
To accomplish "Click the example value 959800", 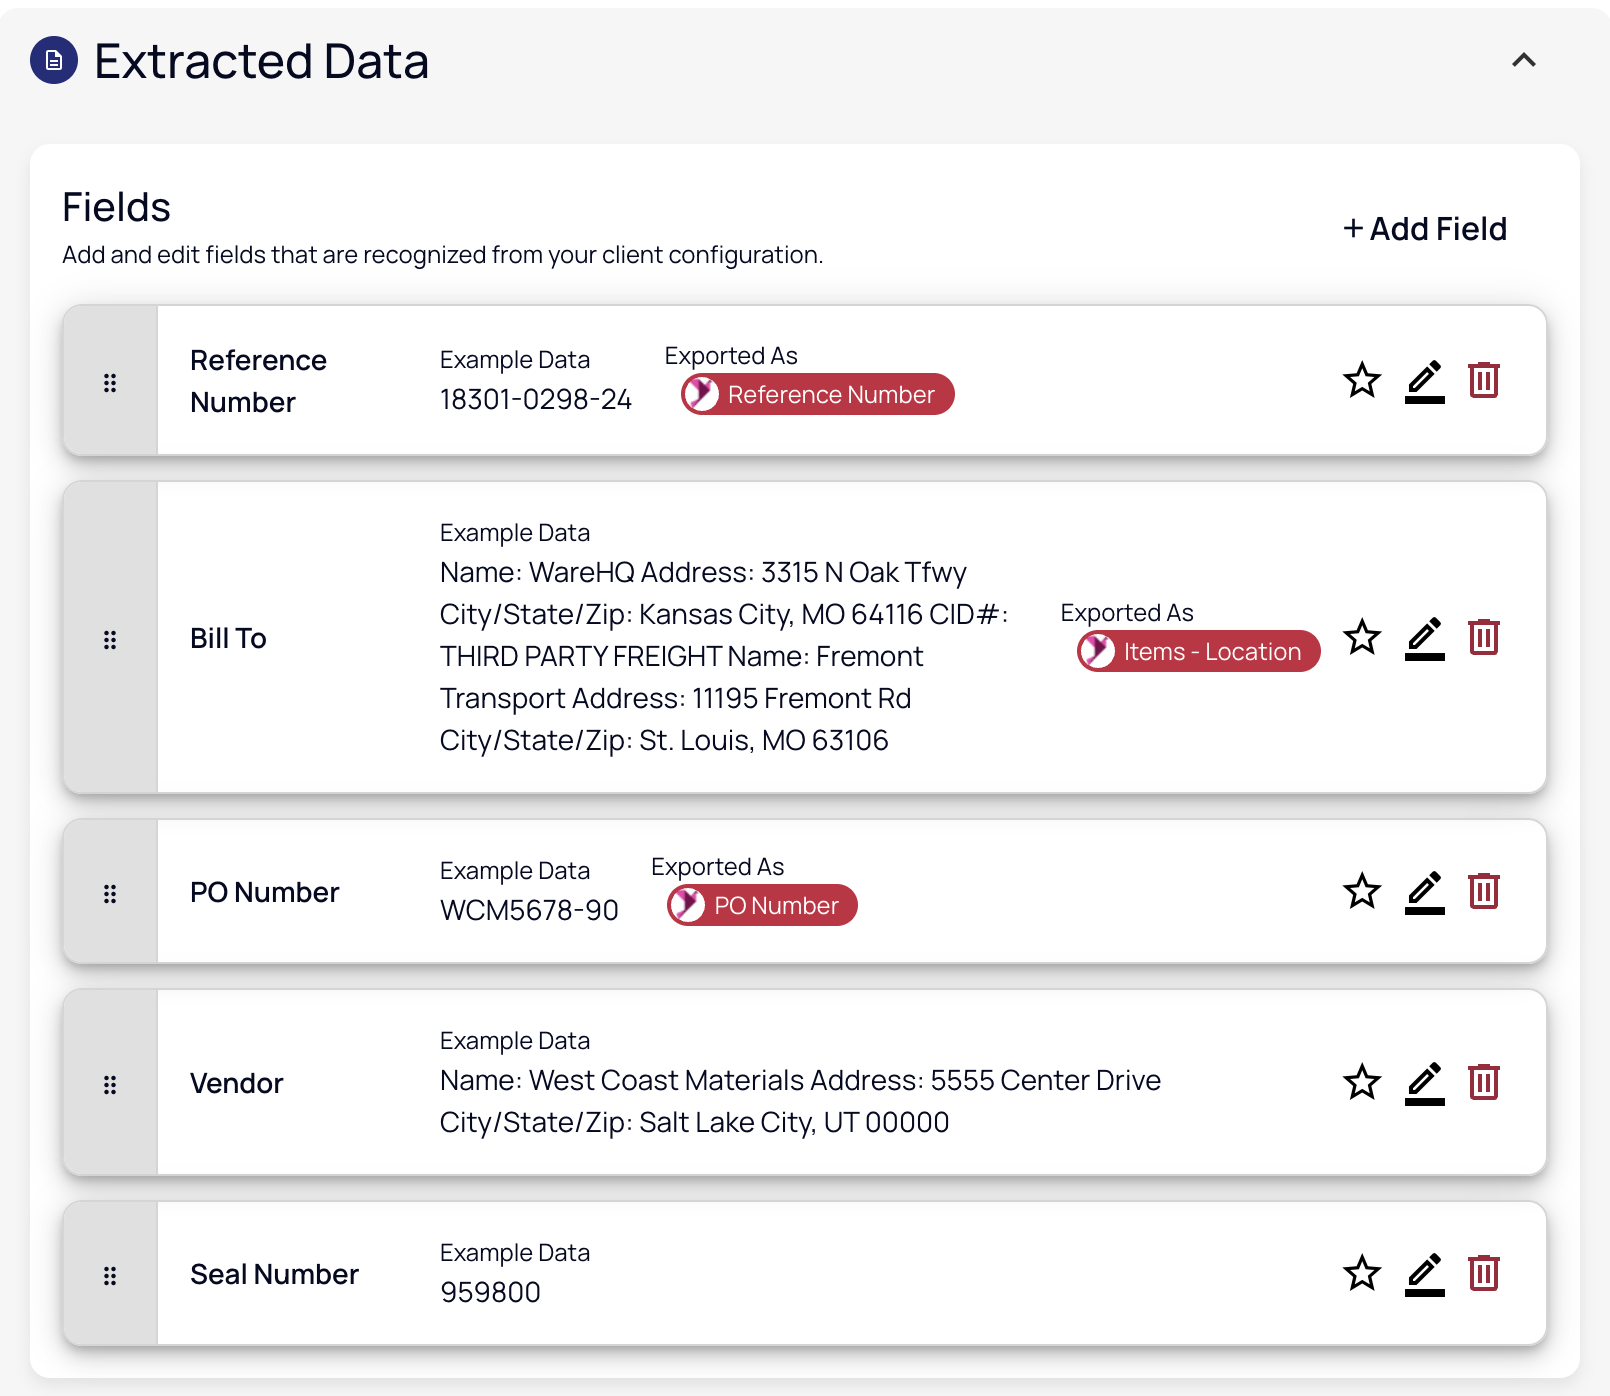I will pyautogui.click(x=490, y=1292).
